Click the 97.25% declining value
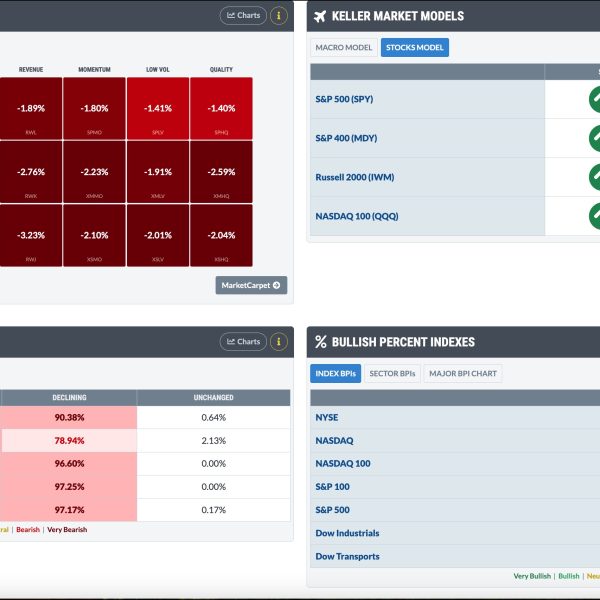The height and width of the screenshot is (600, 600). [x=69, y=487]
